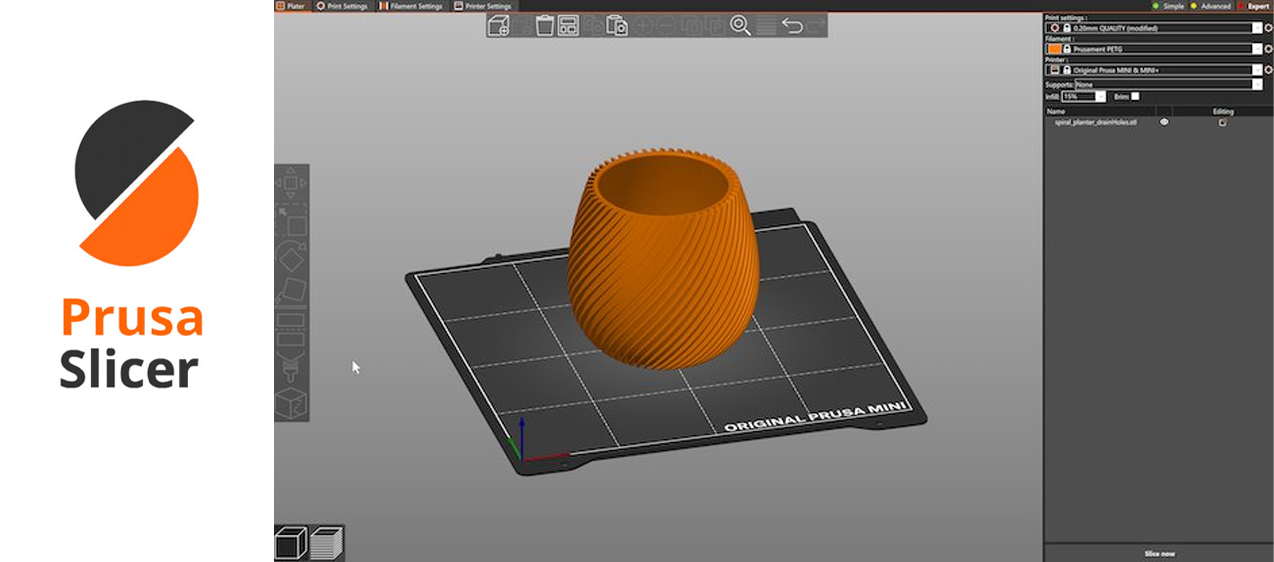Select the Scale gizmo in left toolbar
The width and height of the screenshot is (1274, 562).
[x=291, y=219]
